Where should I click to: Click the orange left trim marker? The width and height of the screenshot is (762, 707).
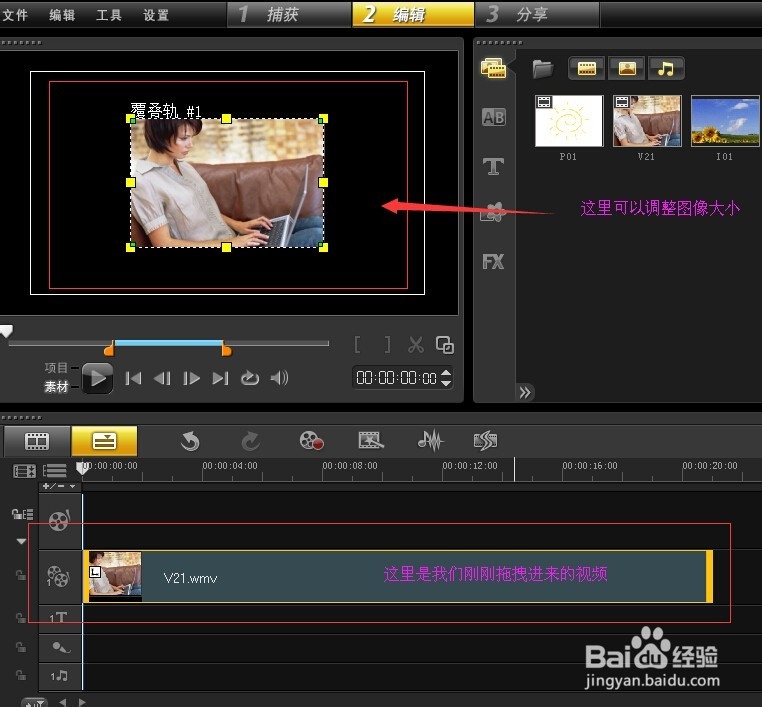109,348
